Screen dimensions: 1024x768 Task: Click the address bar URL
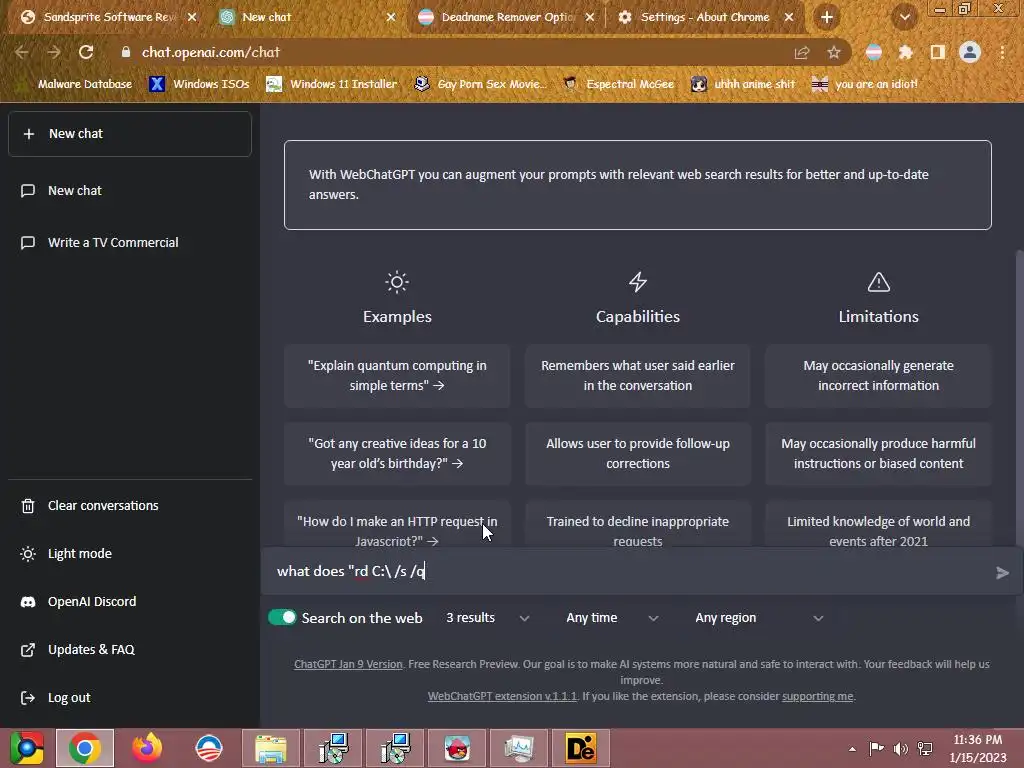point(211,52)
